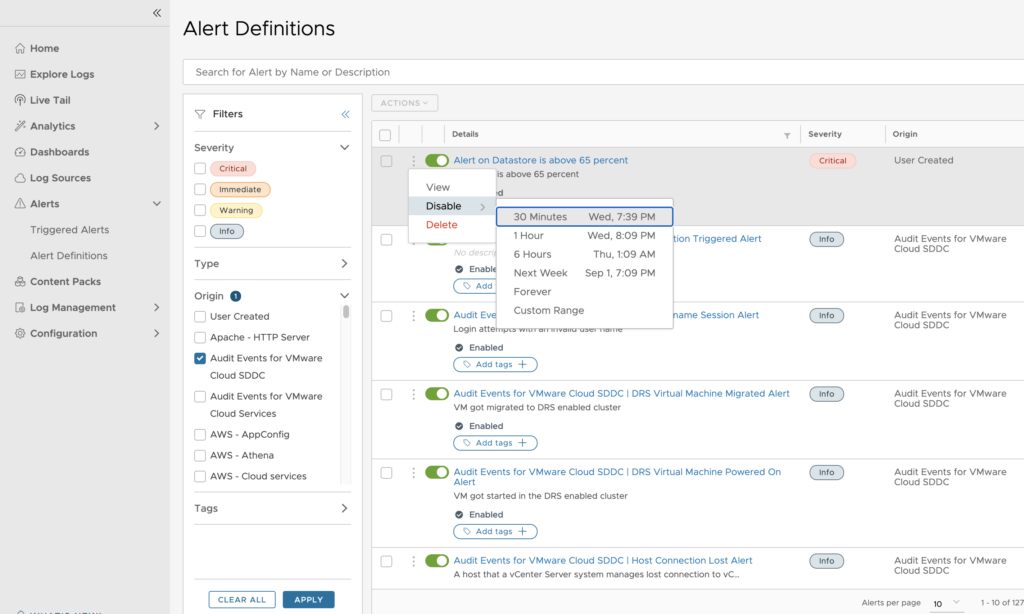1024x614 pixels.
Task: Open row menu for DRS Virtual Machine Powered On Alert
Action: pyautogui.click(x=413, y=473)
